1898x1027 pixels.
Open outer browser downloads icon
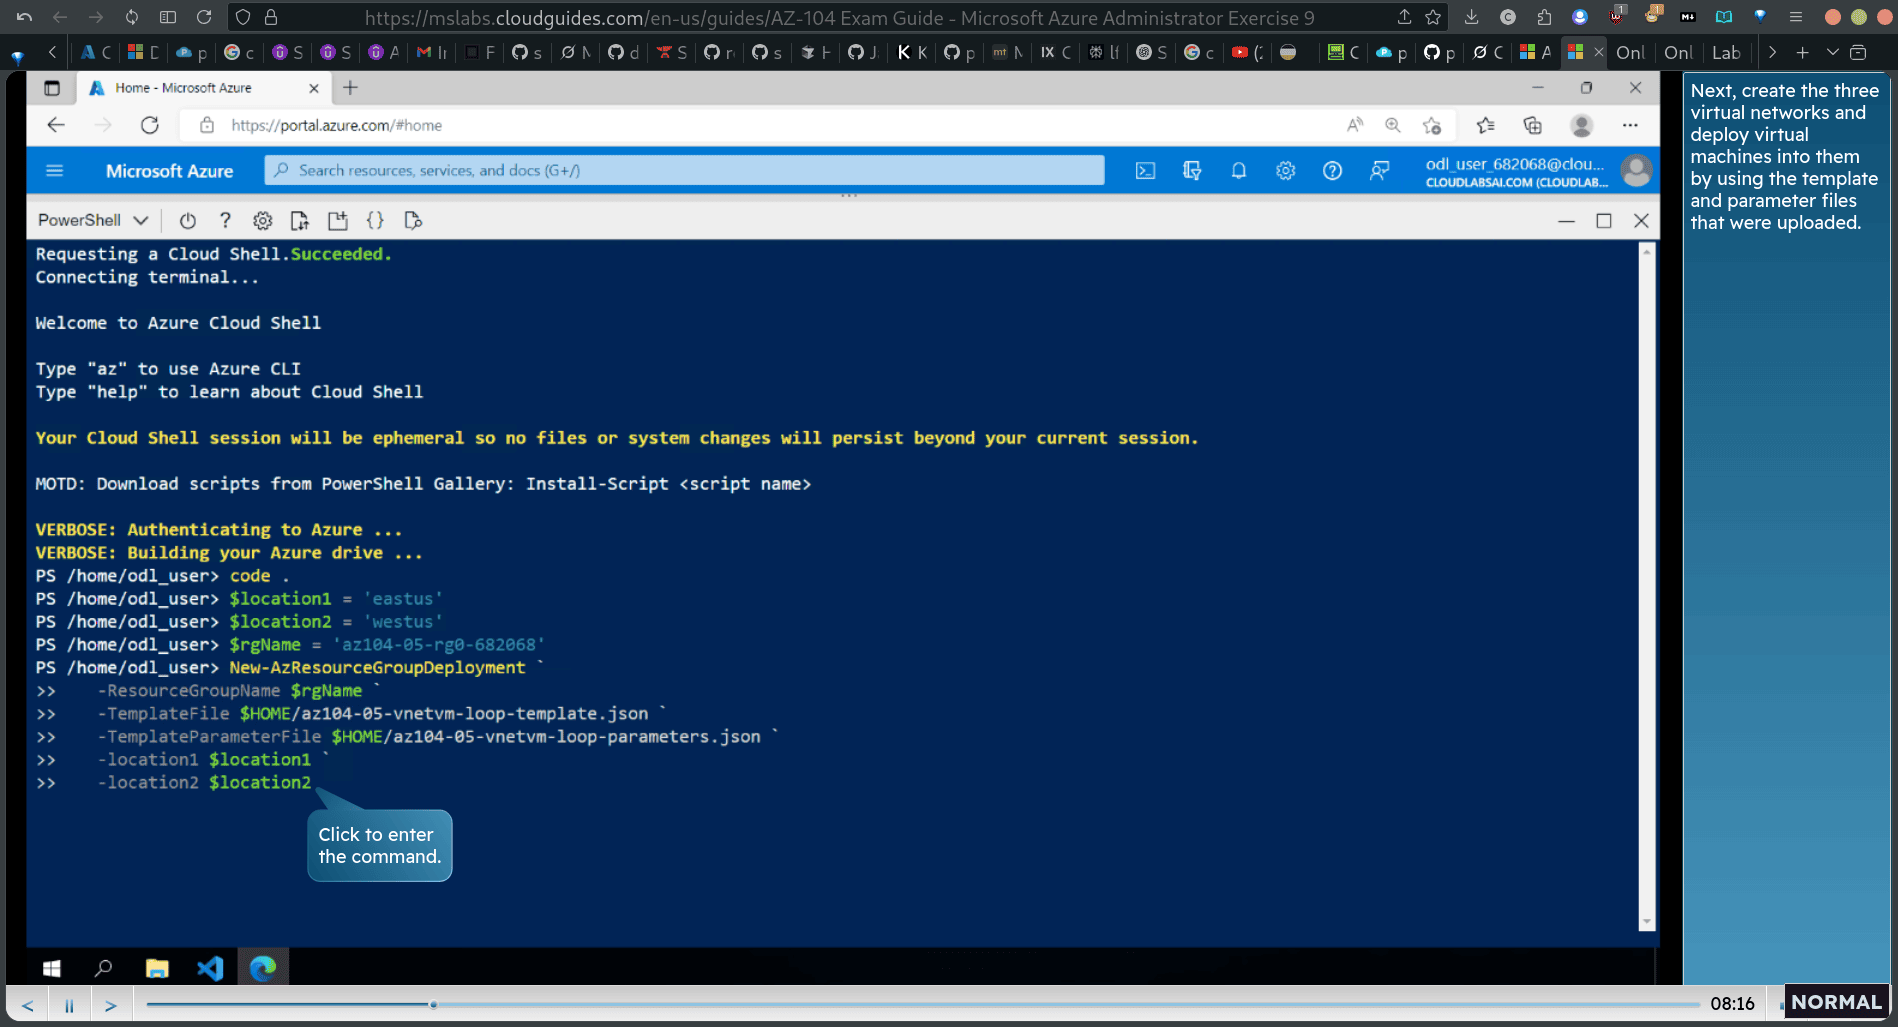1471,17
